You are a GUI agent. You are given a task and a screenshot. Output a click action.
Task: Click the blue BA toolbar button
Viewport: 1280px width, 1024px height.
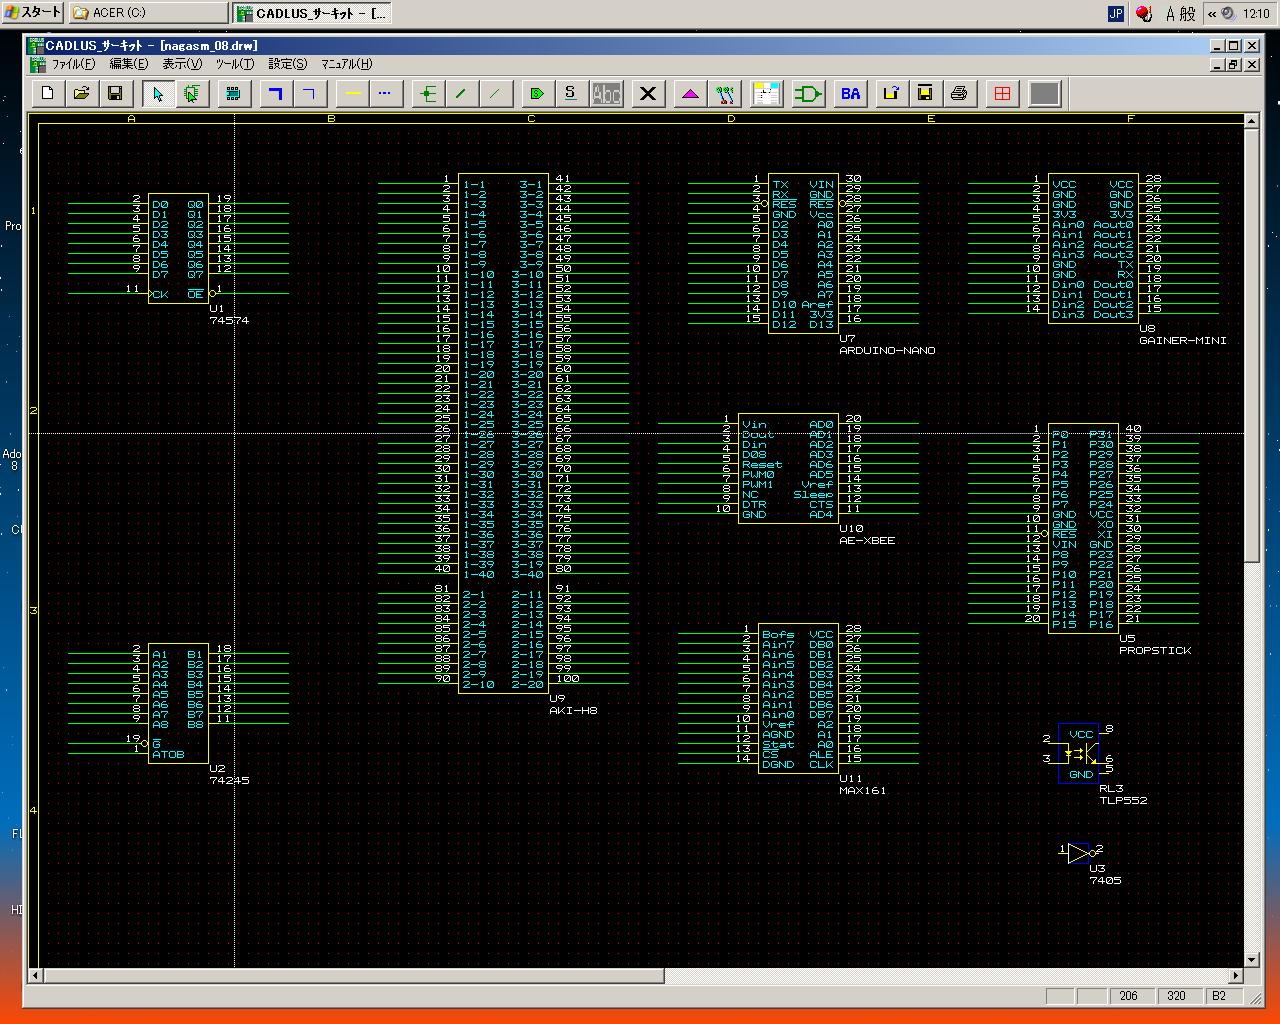[850, 94]
